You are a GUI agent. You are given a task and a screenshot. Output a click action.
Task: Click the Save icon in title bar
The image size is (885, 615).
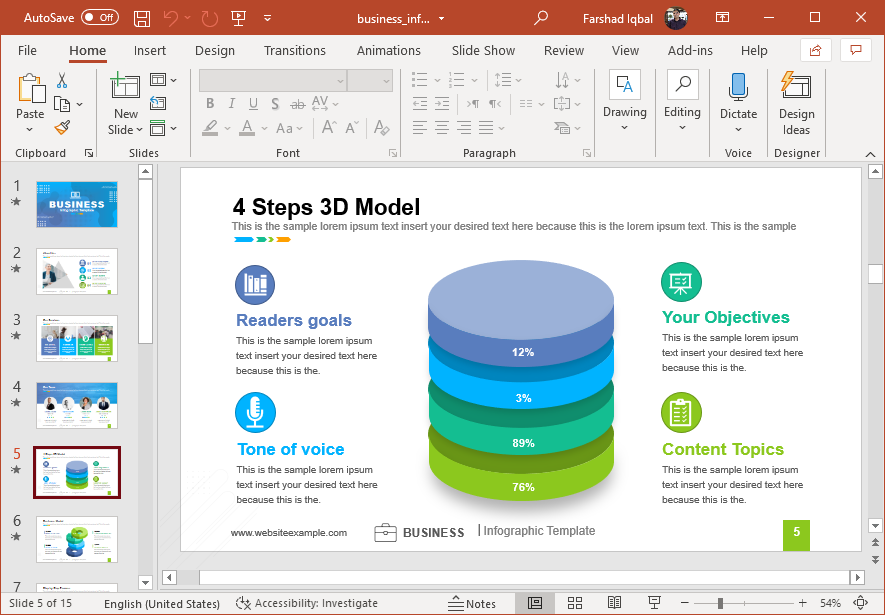click(142, 18)
